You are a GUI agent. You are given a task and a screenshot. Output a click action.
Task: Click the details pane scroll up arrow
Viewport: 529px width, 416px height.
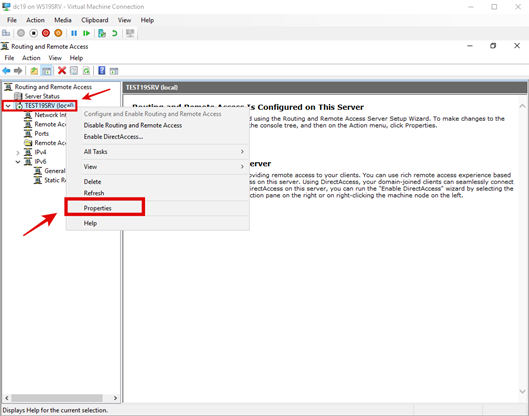522,106
